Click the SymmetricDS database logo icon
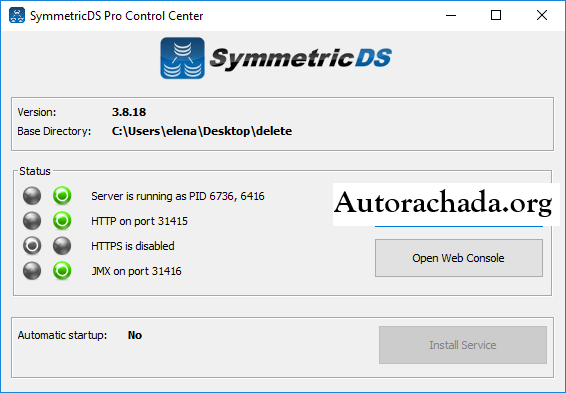The image size is (566, 393). tap(183, 58)
